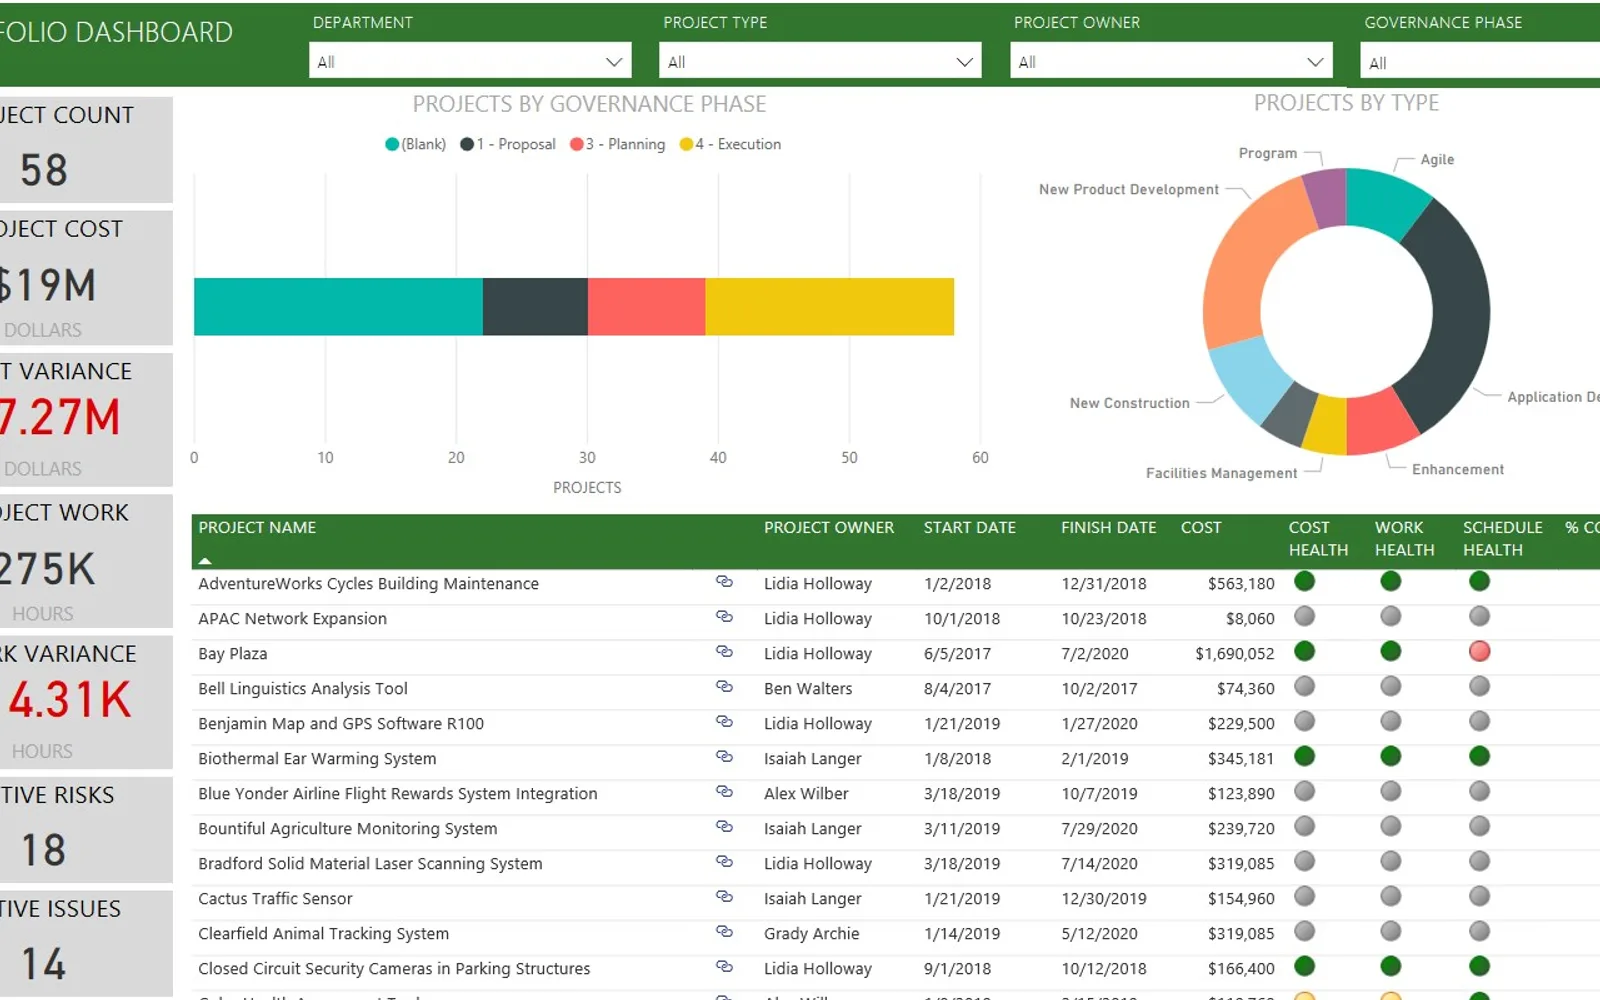Click the $1,690,052 cost cell for Bay Plaza

(x=1235, y=654)
